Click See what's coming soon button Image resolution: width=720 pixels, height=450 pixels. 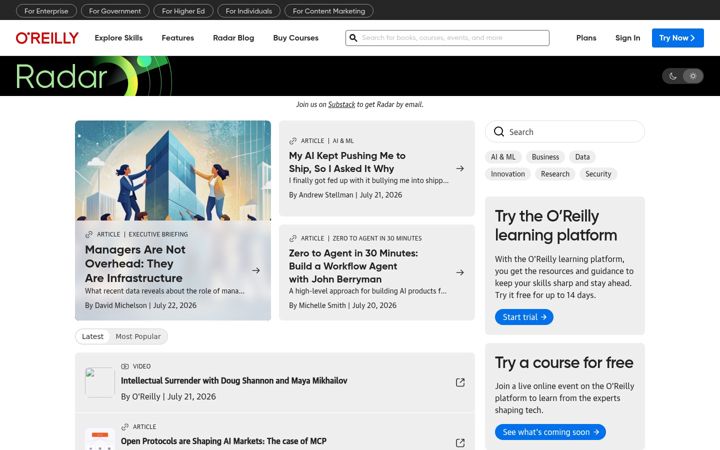point(550,432)
